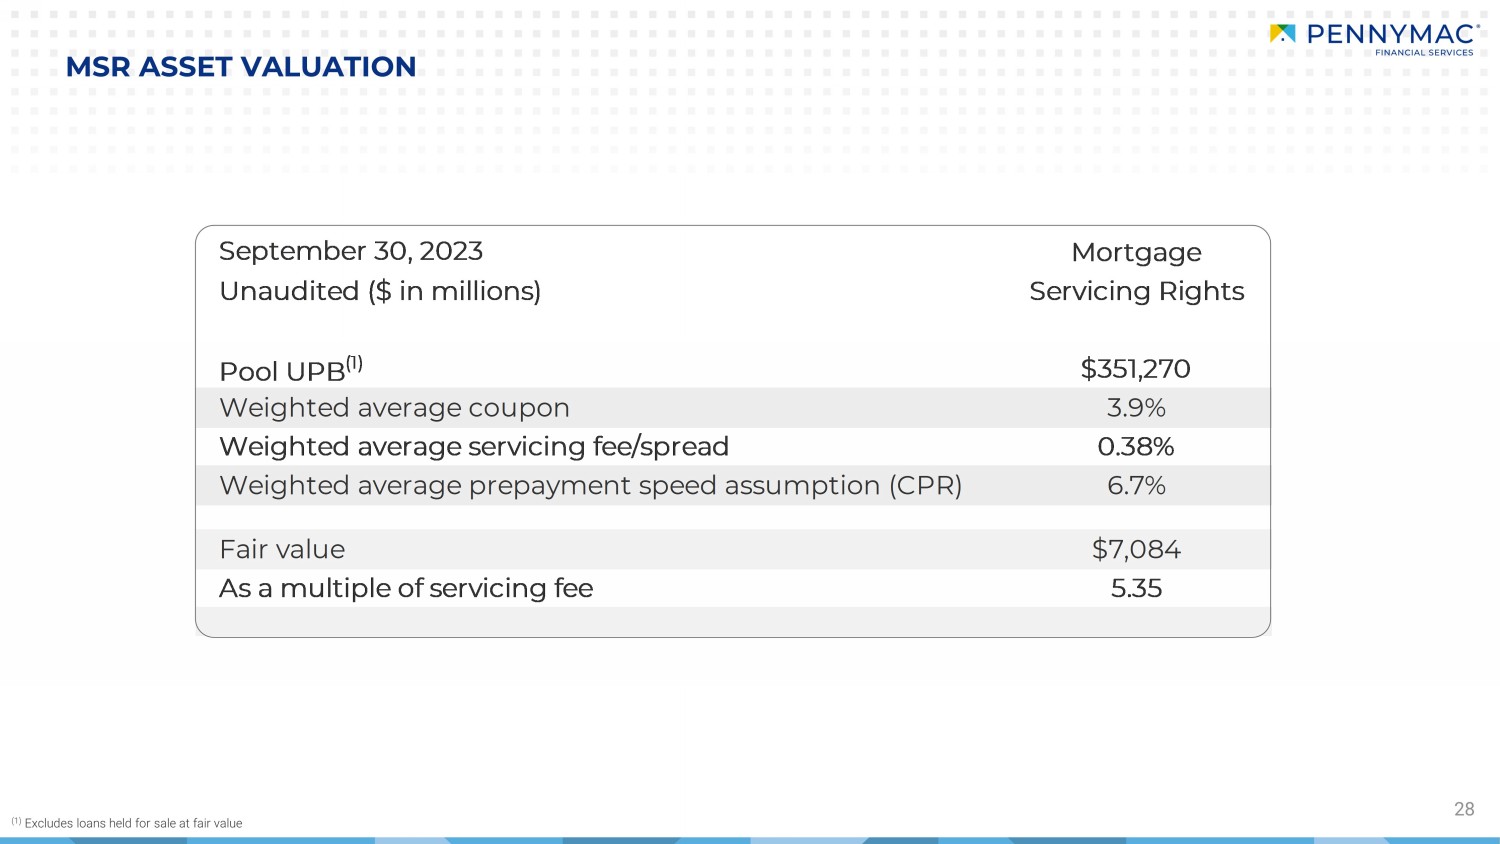Select the Weighted average coupon row

click(x=732, y=408)
